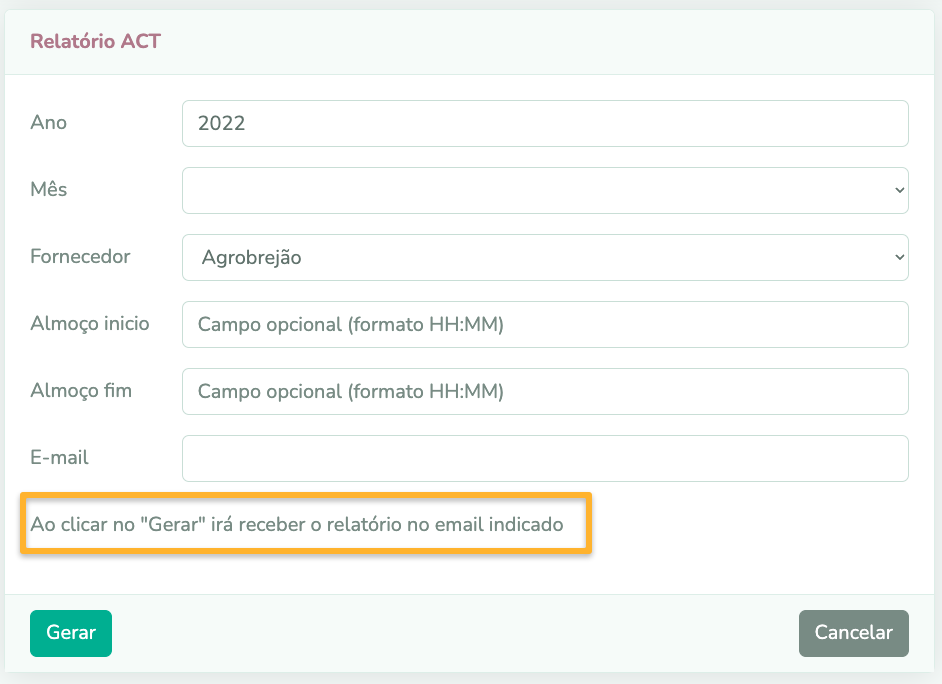Focus the Almoço fim time field
This screenshot has height=684, width=942.
coord(545,391)
